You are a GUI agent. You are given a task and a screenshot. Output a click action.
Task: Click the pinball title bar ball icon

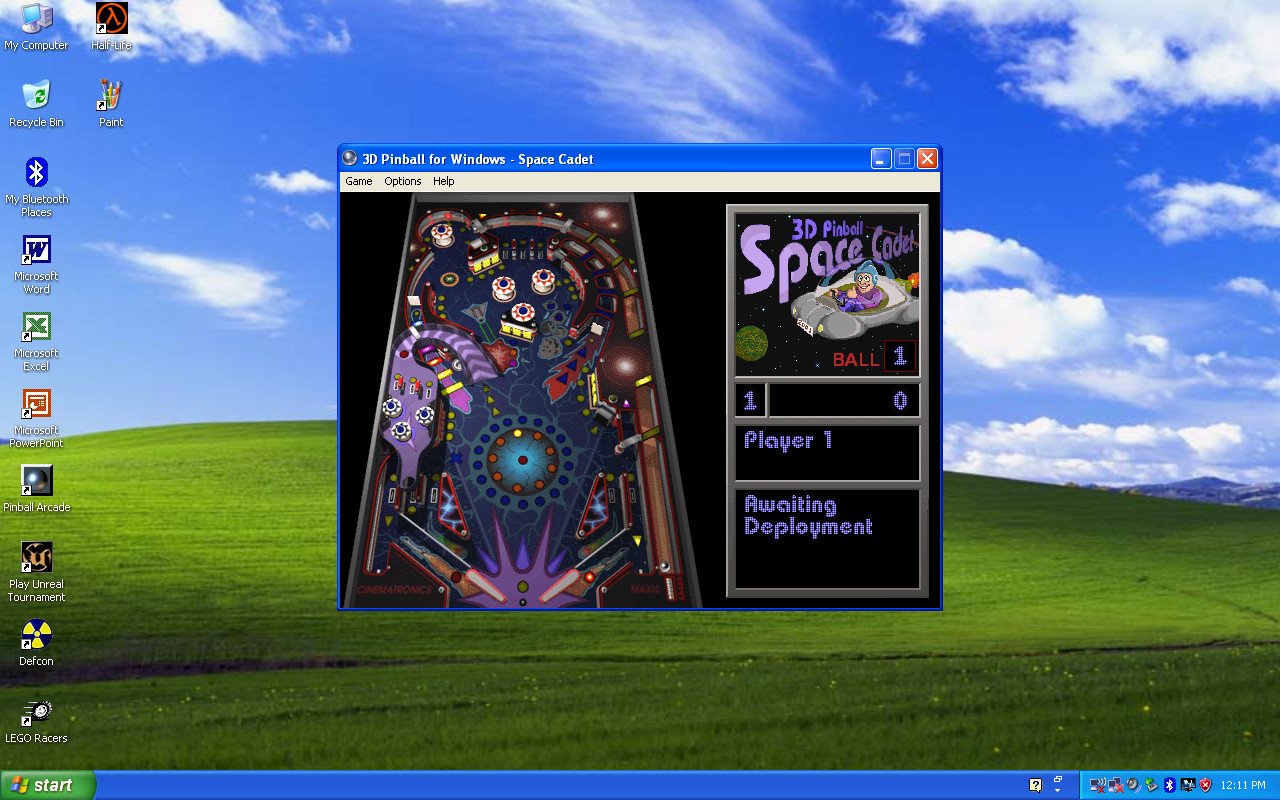click(349, 158)
